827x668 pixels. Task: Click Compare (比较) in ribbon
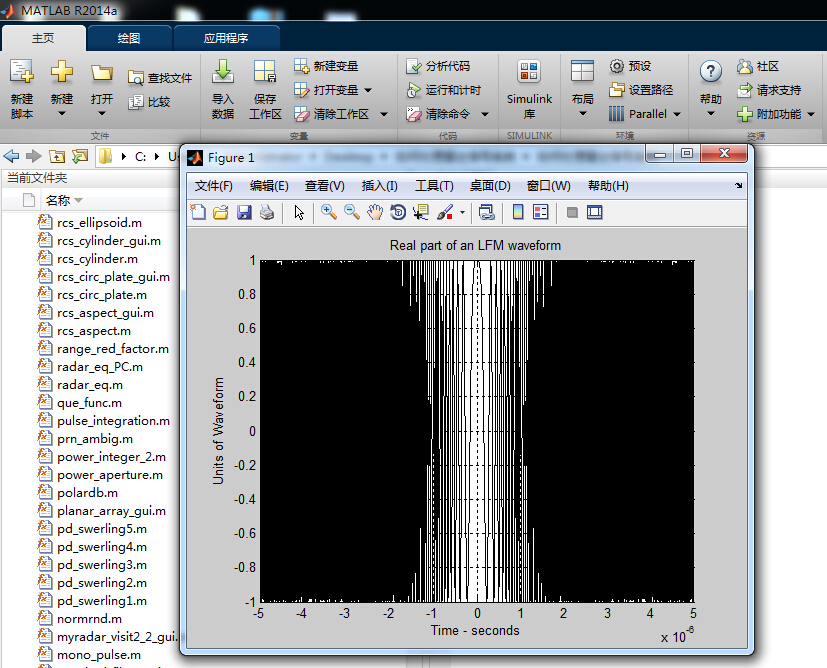149,102
